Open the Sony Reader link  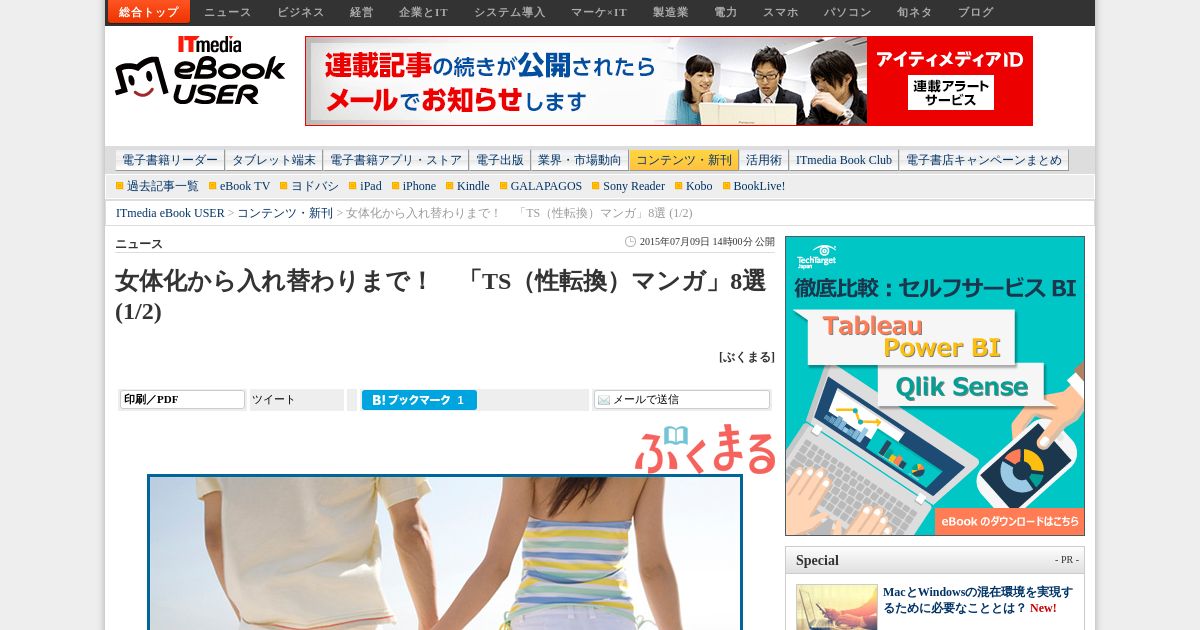(x=634, y=186)
